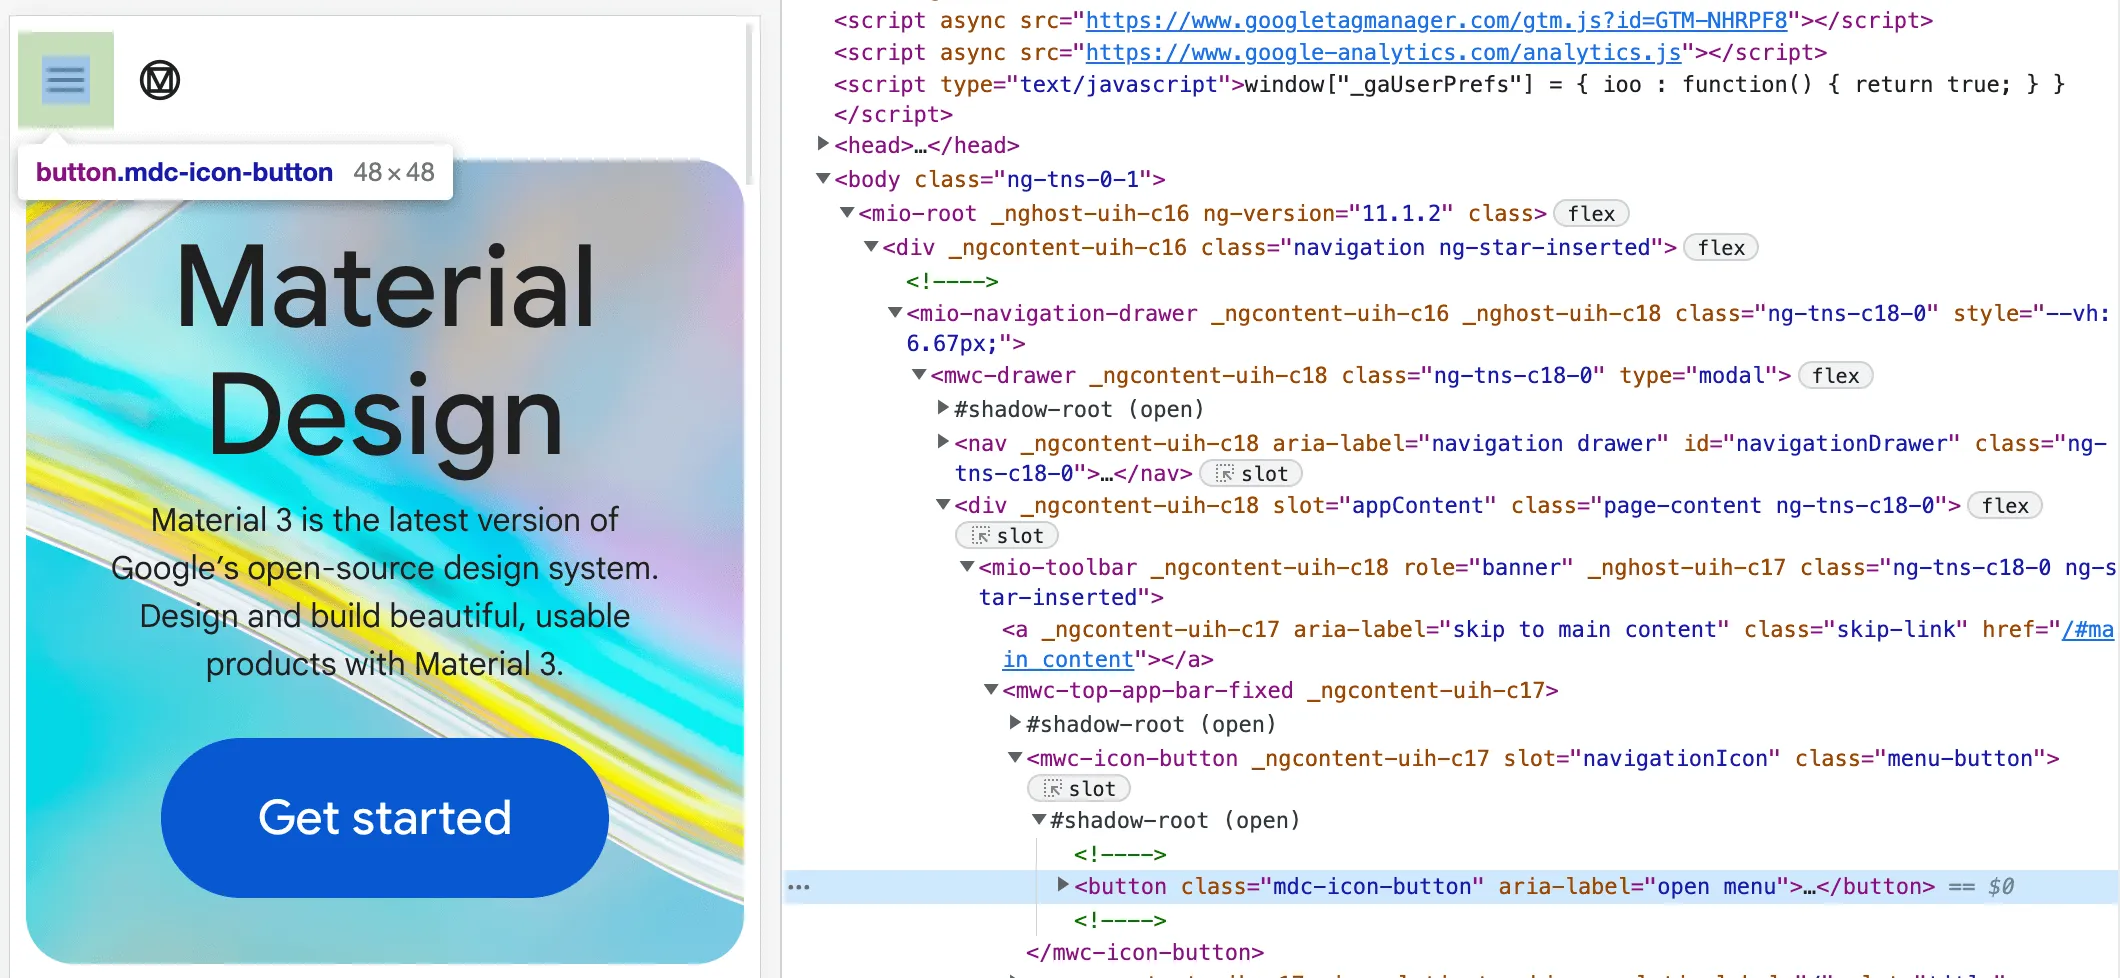Collapse the mwc-top-app-bar-fixed node
The image size is (2120, 978).
pos(991,690)
